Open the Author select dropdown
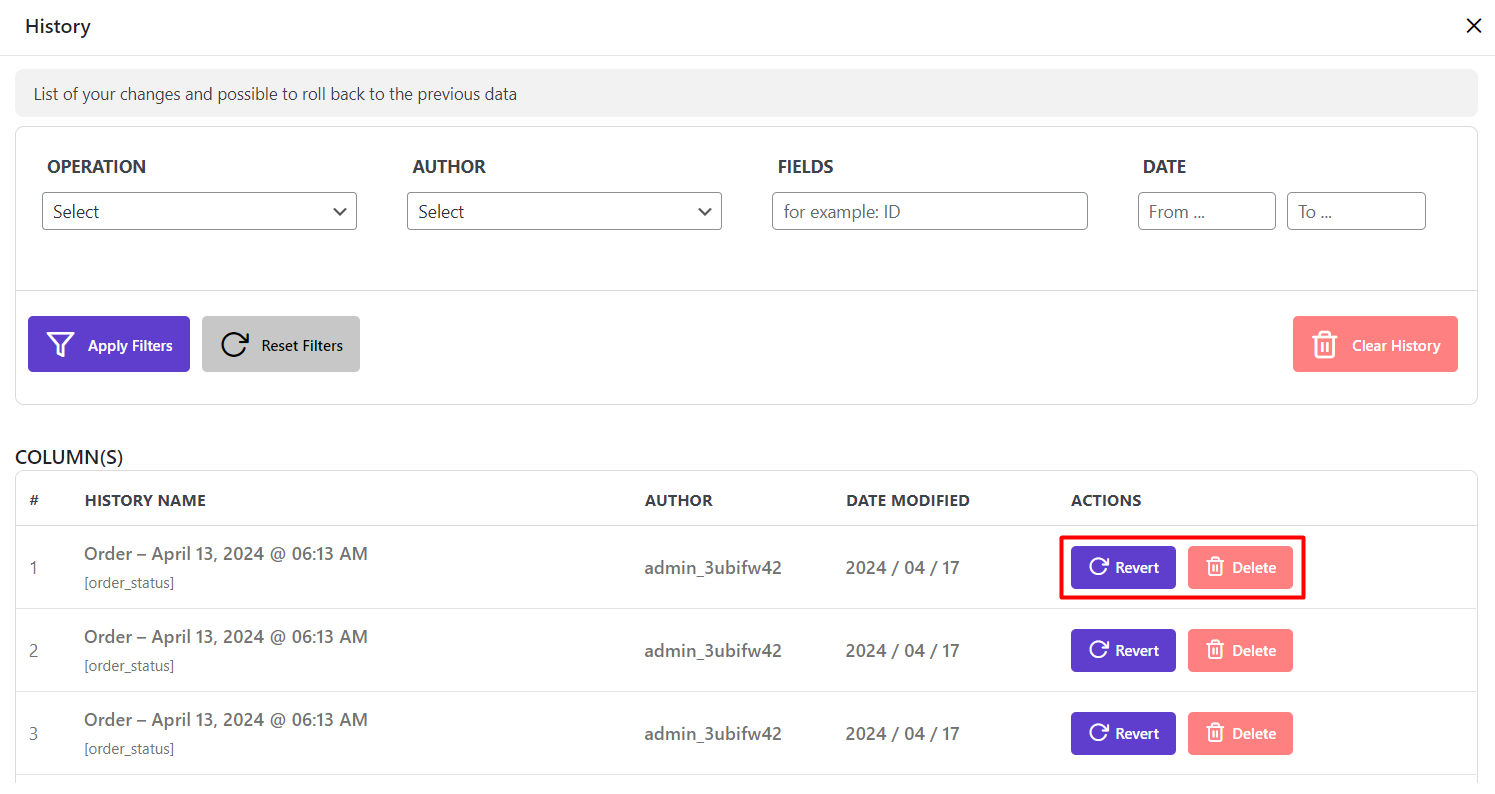Image resolution: width=1495 pixels, height=794 pixels. tap(564, 212)
